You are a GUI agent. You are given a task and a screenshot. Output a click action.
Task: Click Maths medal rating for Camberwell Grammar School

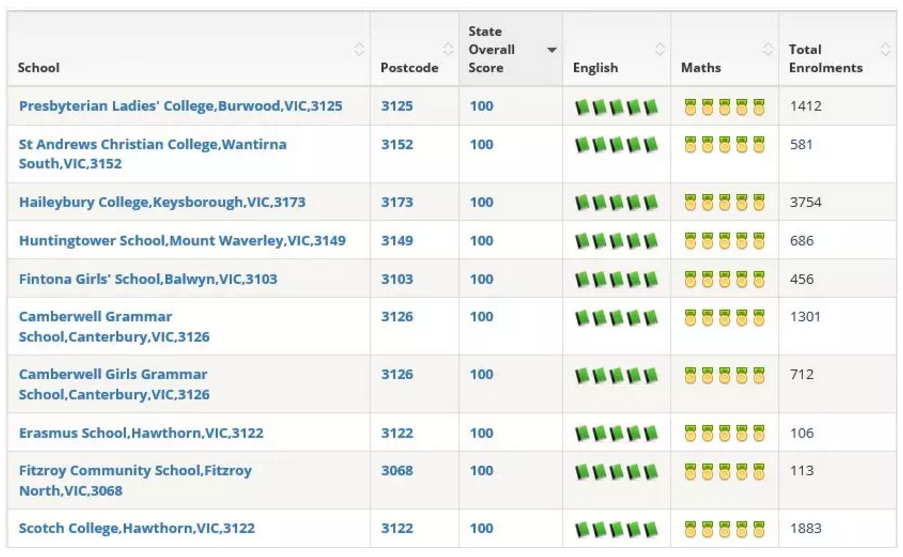724,318
